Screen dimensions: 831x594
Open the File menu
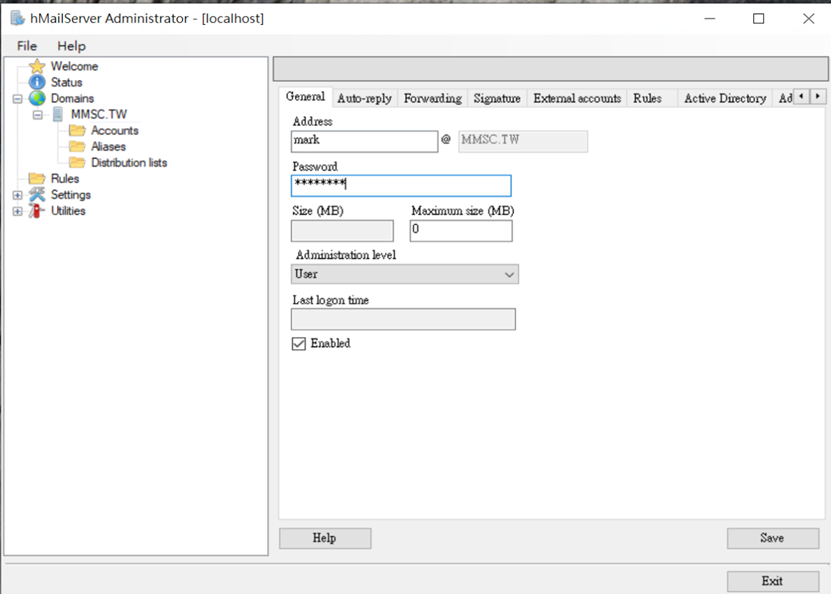pos(27,46)
